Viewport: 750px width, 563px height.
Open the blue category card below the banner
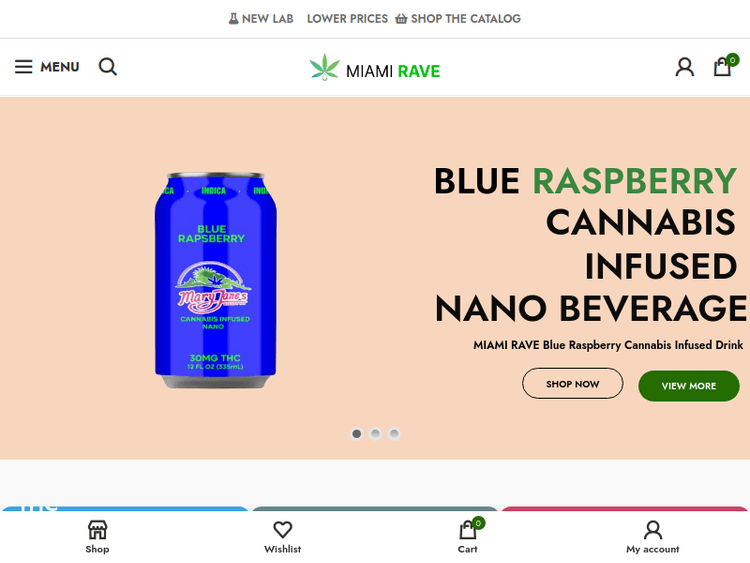(x=125, y=508)
